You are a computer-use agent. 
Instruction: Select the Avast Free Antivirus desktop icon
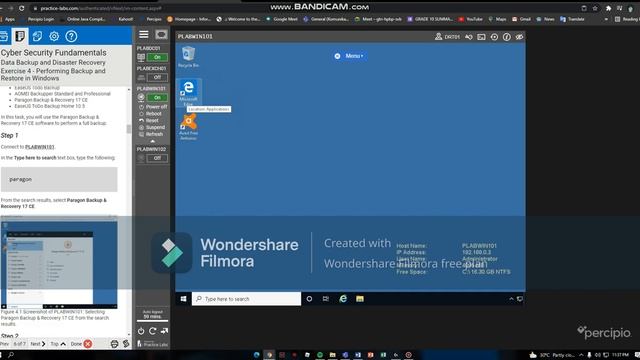(188, 127)
